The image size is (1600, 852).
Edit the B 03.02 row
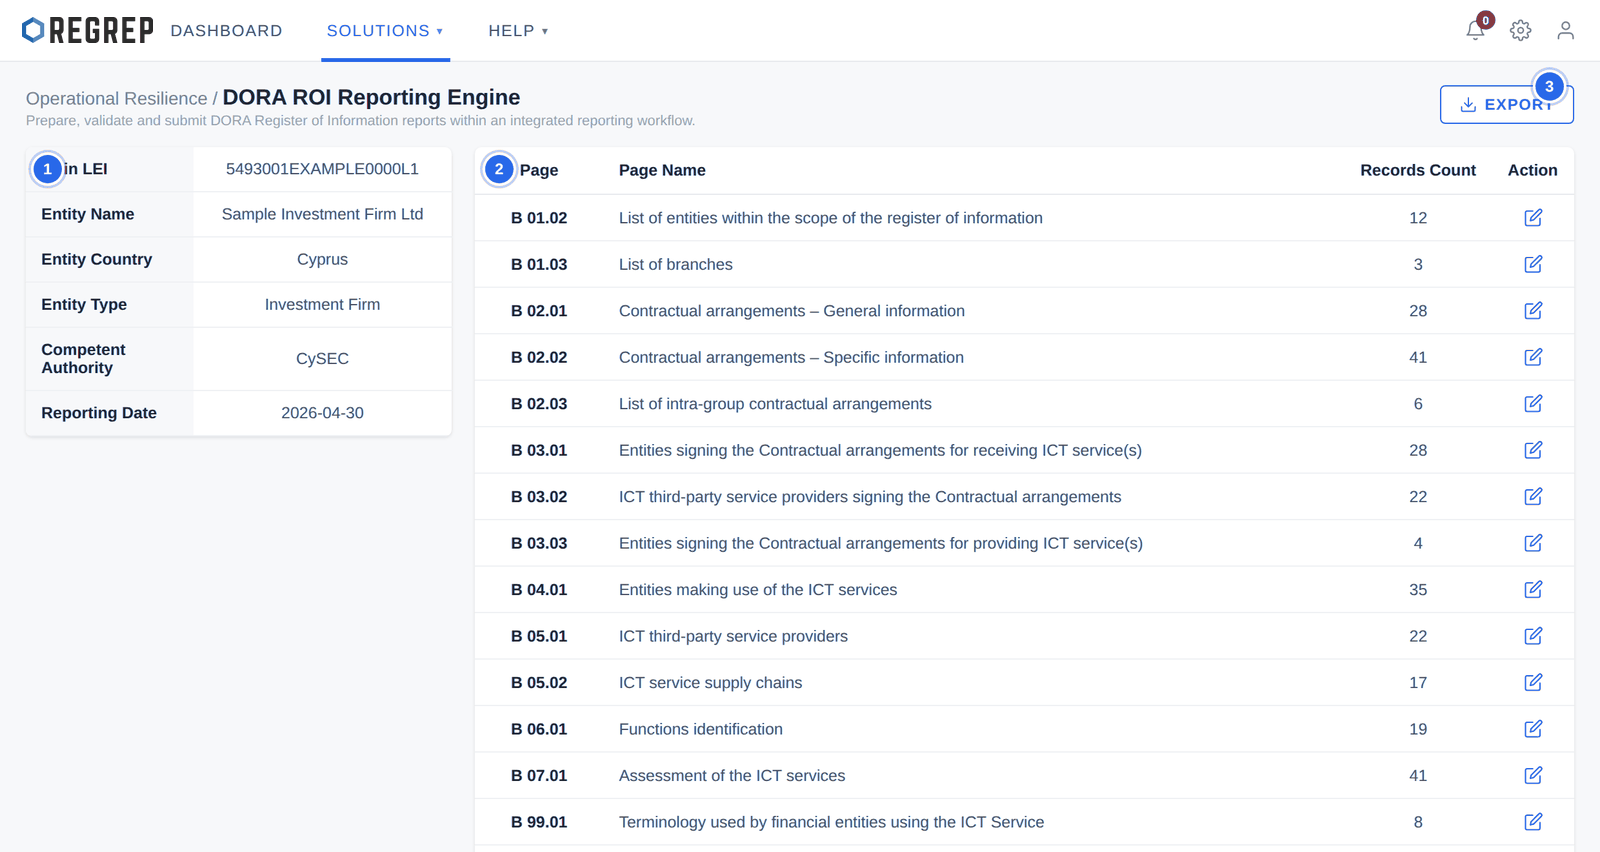(1533, 497)
